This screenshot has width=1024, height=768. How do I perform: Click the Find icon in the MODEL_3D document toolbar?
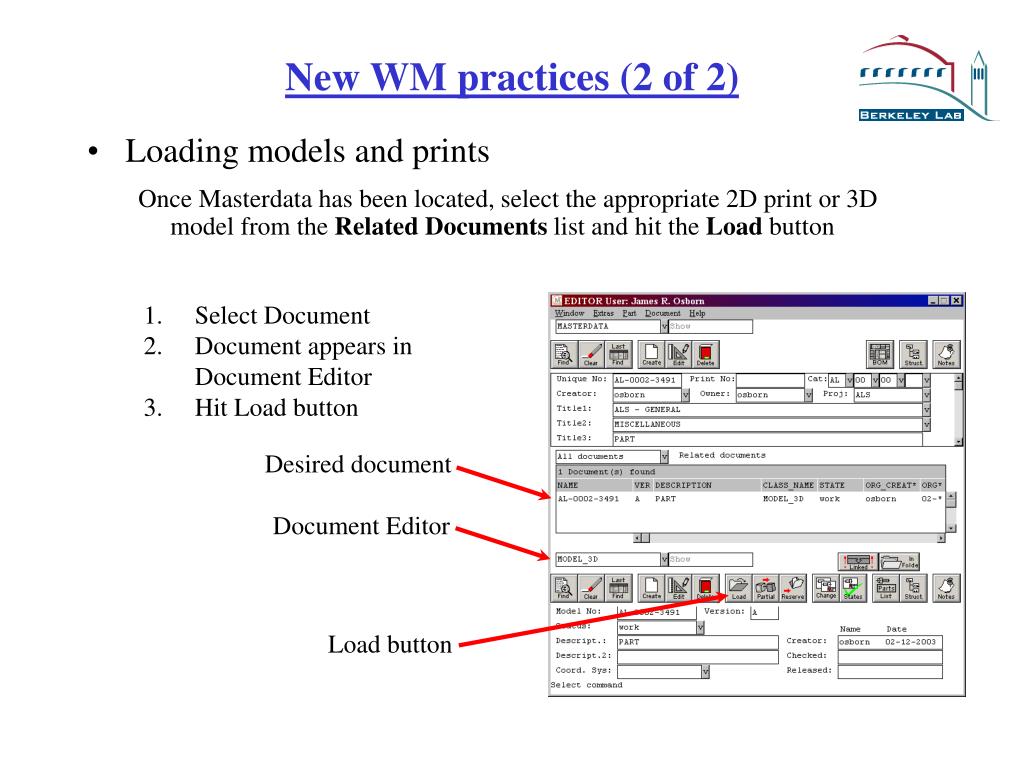point(564,588)
